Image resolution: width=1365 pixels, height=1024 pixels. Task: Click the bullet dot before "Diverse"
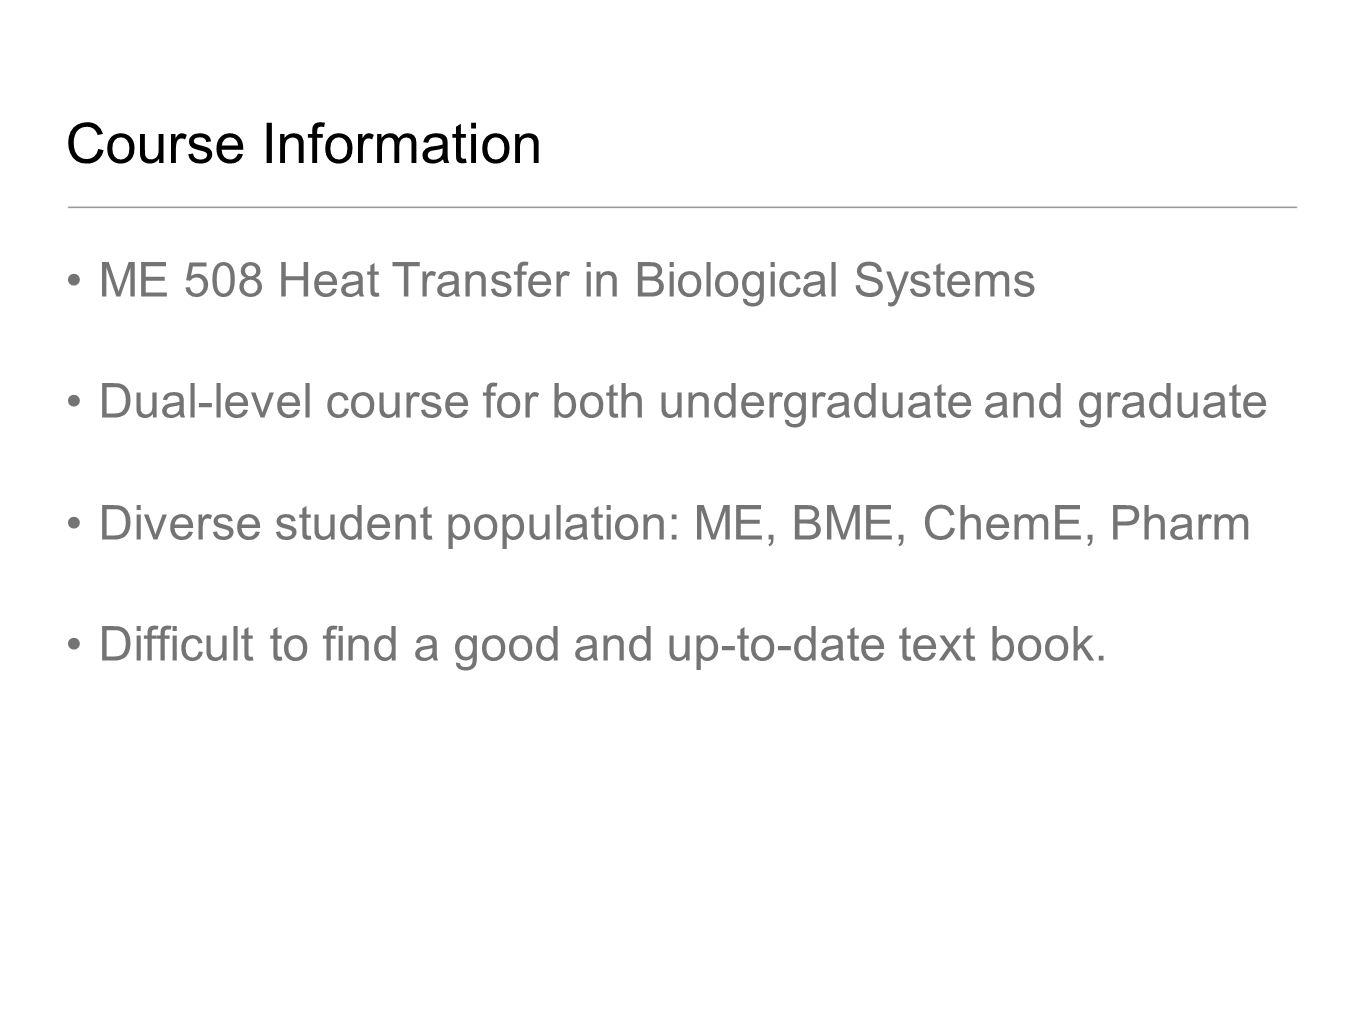click(x=74, y=525)
